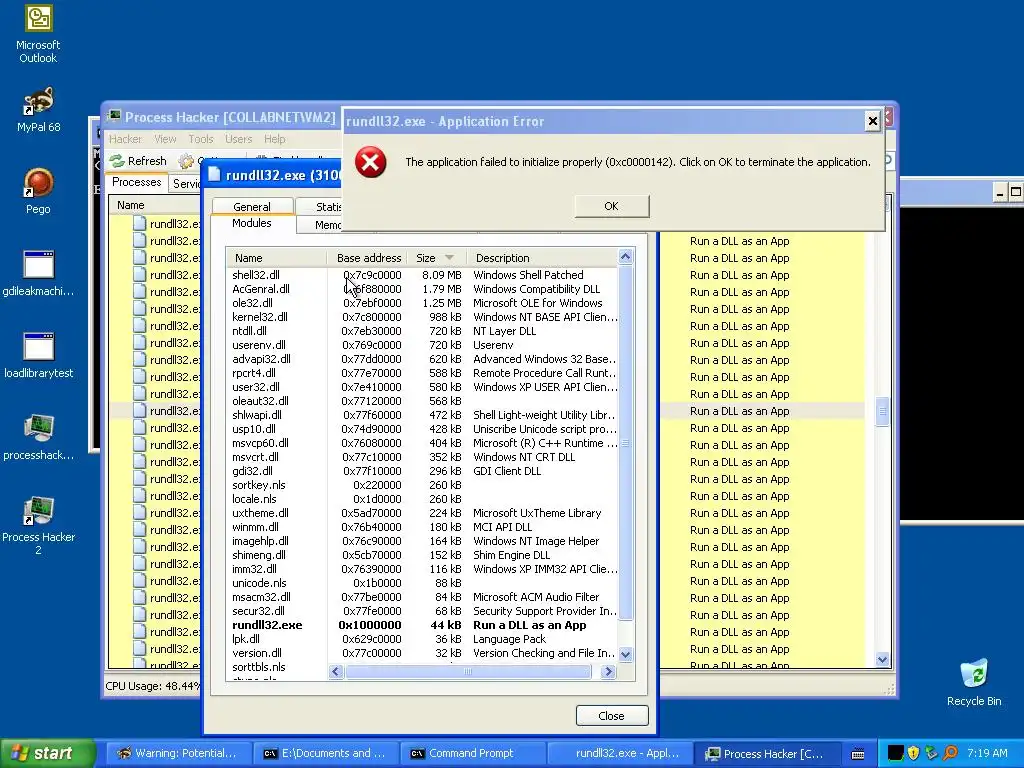This screenshot has width=1024, height=768.
Task: Select sortkey.nls module row
Action: click(x=422, y=485)
